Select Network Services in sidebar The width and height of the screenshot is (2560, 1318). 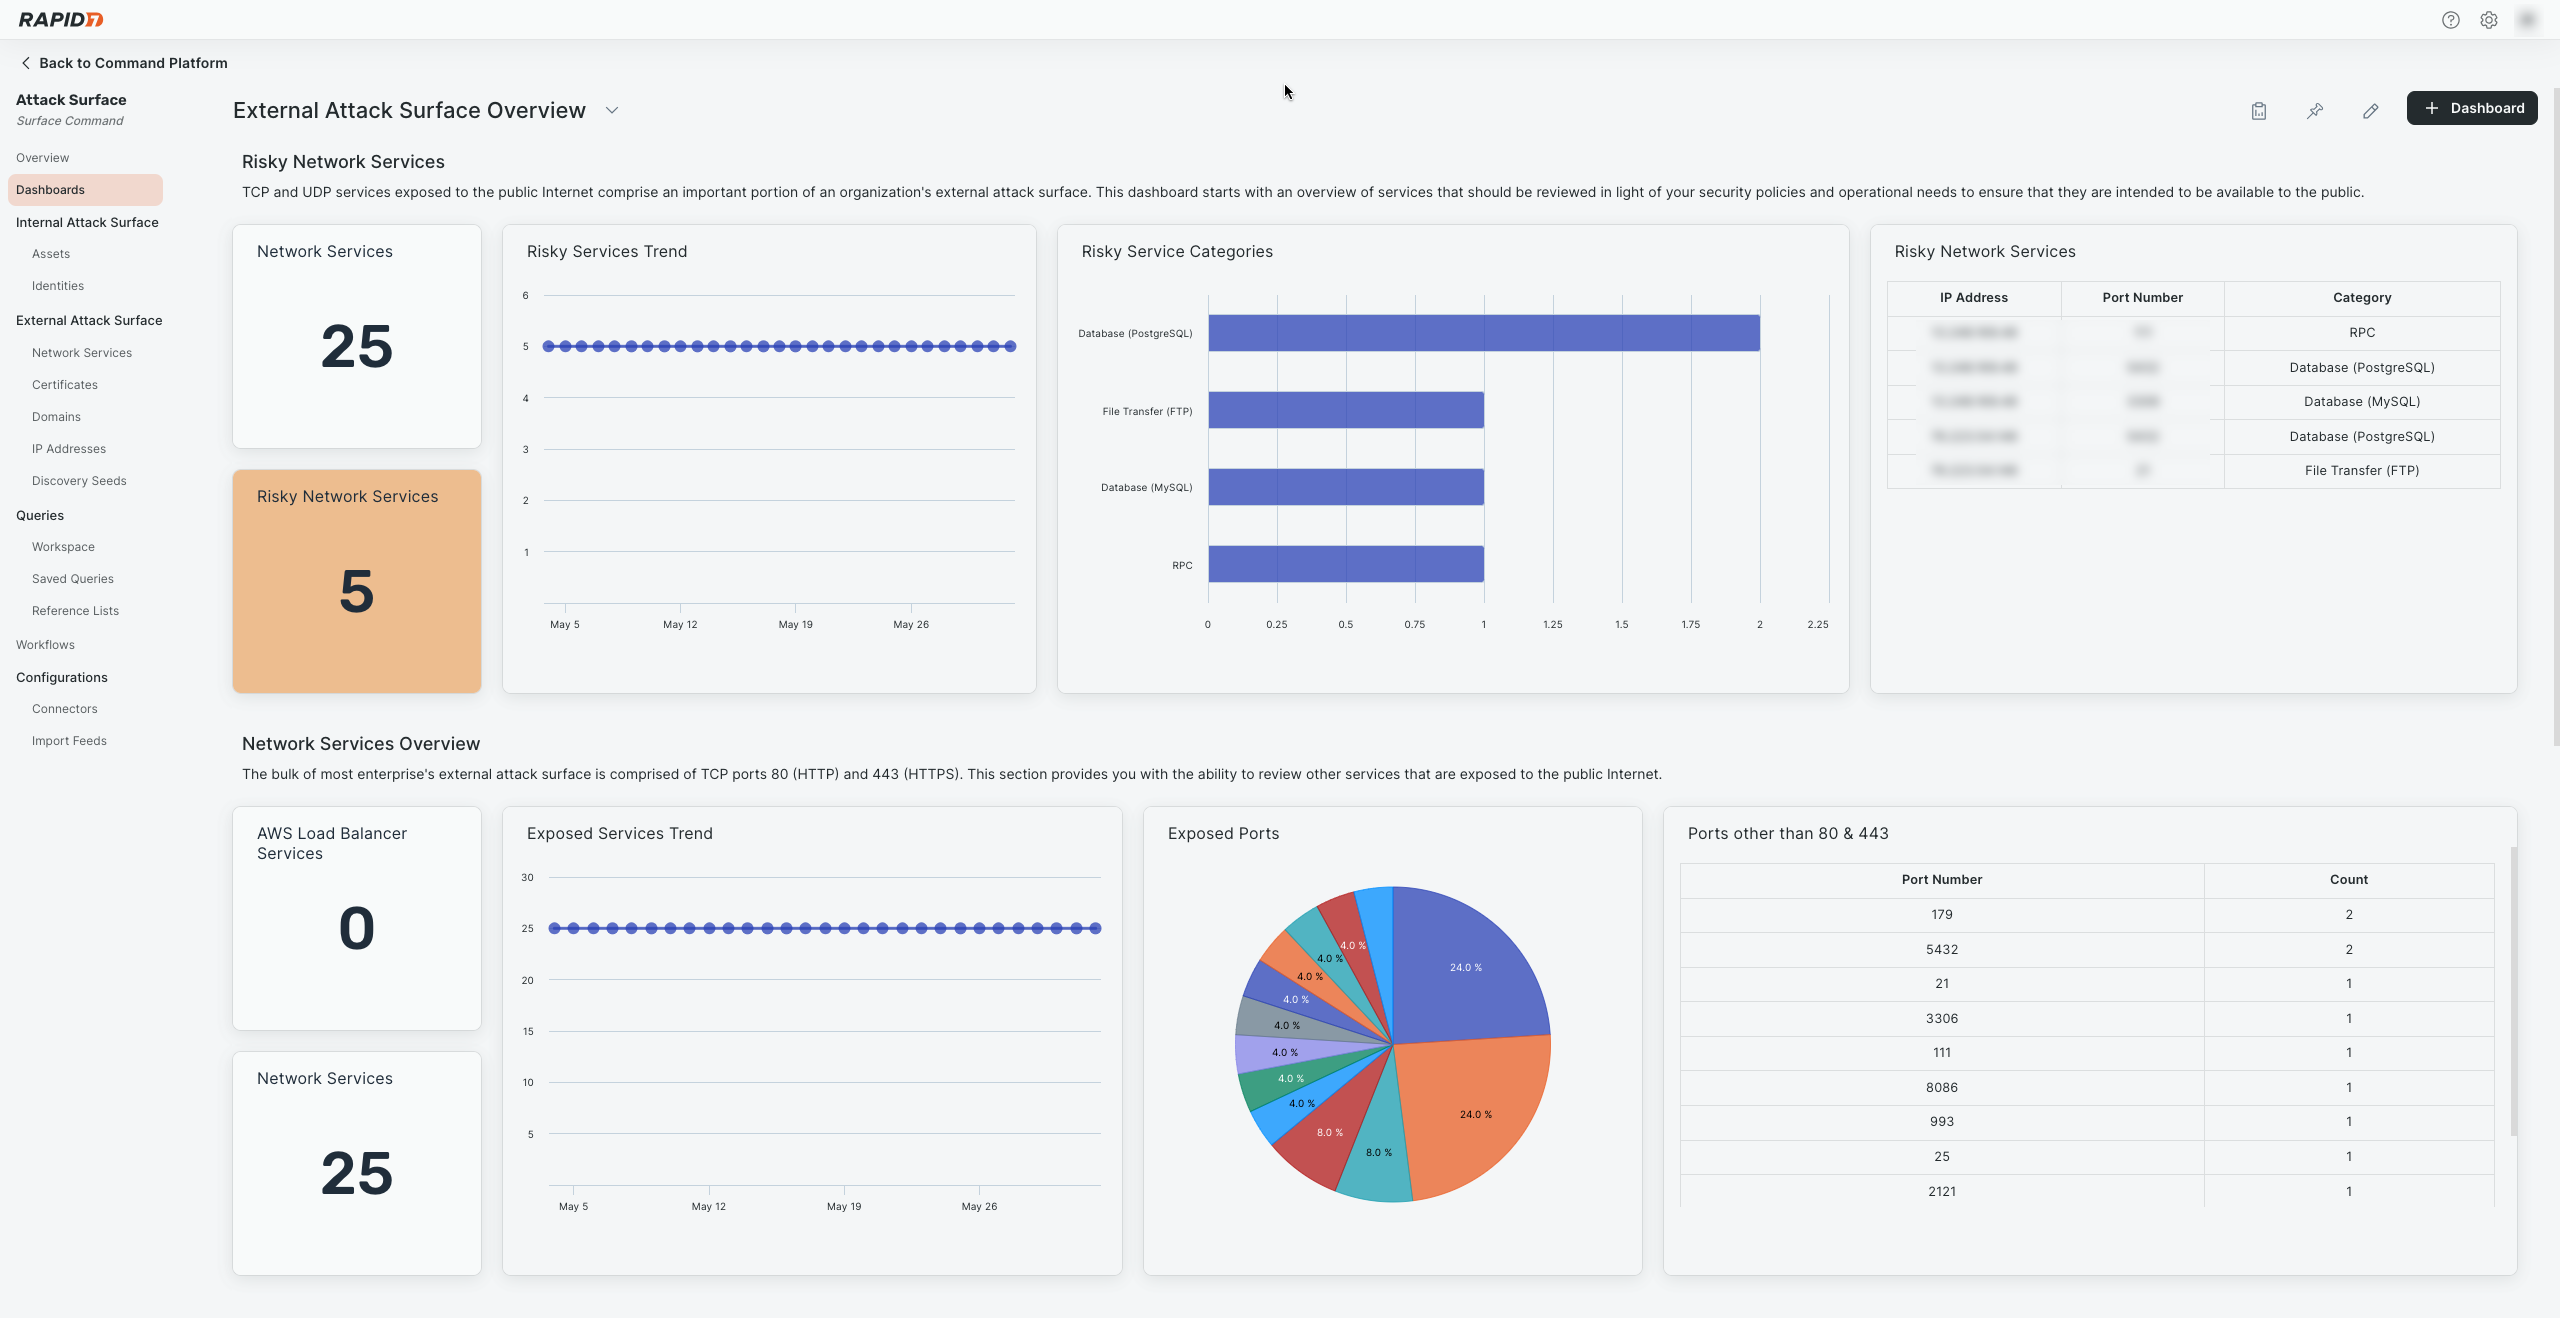(x=82, y=353)
